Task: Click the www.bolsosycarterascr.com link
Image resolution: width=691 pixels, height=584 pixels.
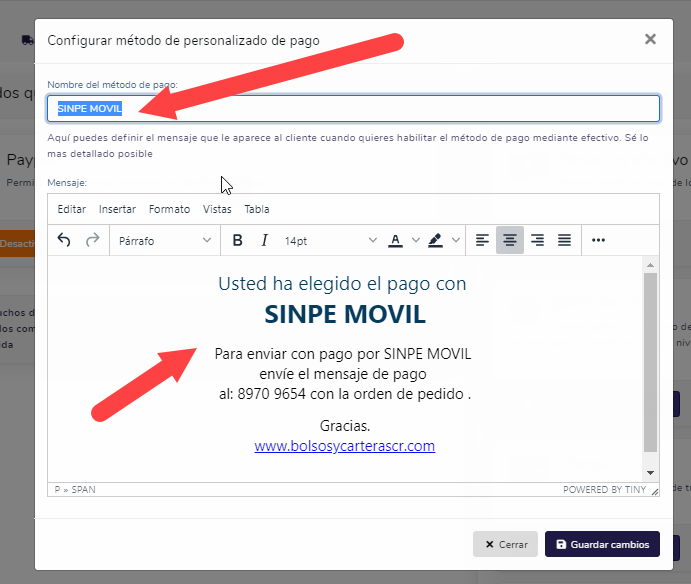Action: [345, 446]
